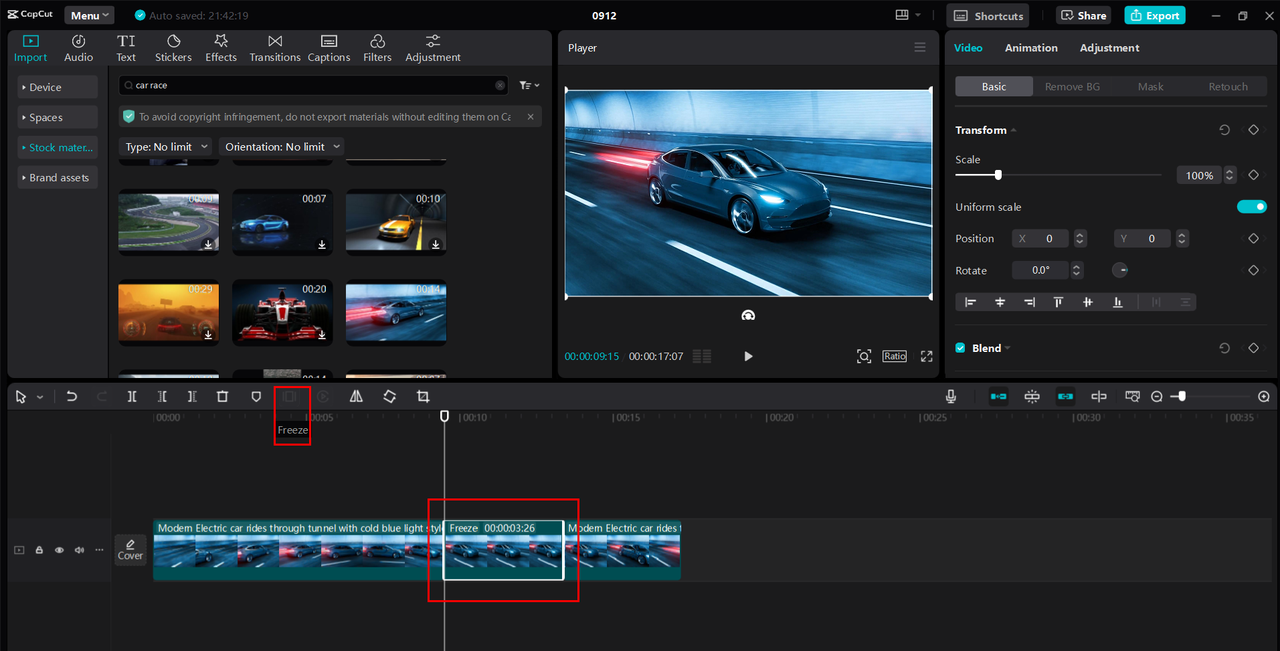Mute the video track audio
The image size is (1280, 651).
pos(79,550)
